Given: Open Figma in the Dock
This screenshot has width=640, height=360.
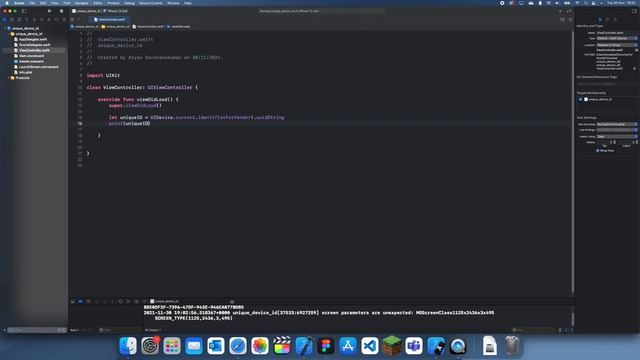Looking at the screenshot, I should coord(326,346).
